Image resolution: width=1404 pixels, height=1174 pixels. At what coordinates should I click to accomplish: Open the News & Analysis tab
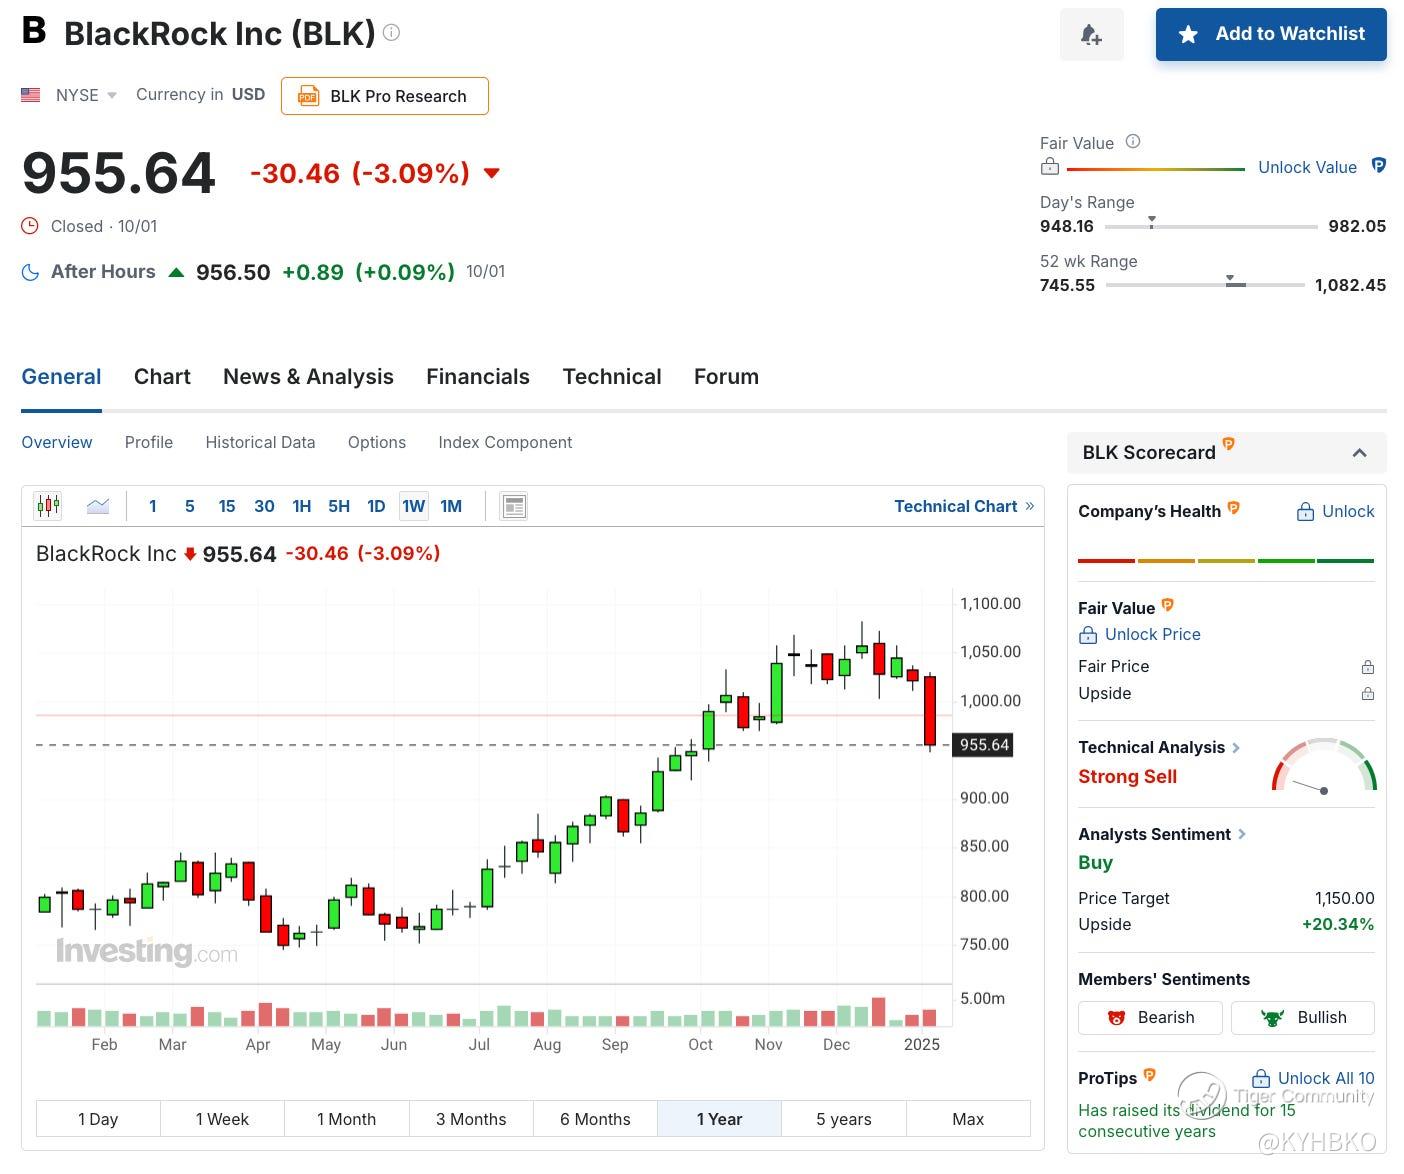coord(308,377)
